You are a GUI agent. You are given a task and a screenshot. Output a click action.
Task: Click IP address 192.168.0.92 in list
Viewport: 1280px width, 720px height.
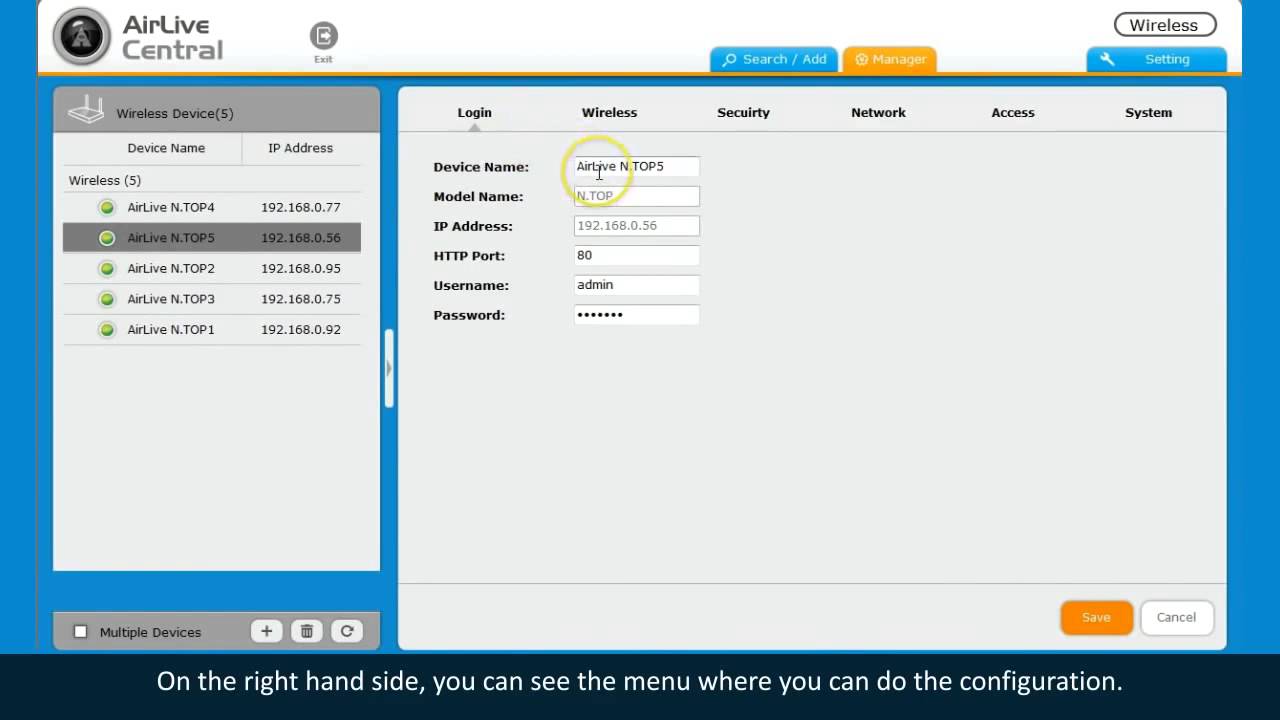(301, 330)
